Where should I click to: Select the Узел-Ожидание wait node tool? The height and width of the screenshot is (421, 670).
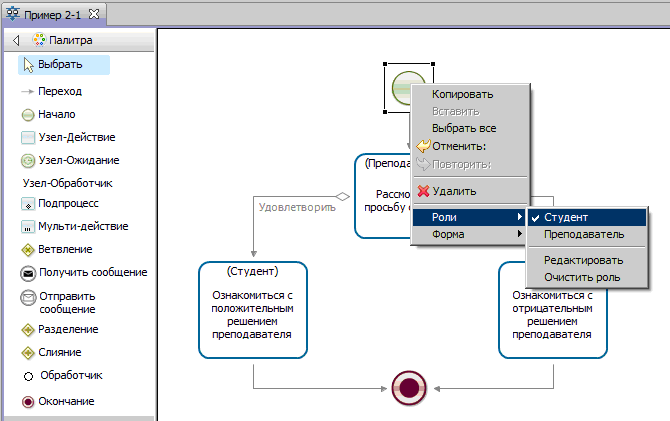click(78, 160)
